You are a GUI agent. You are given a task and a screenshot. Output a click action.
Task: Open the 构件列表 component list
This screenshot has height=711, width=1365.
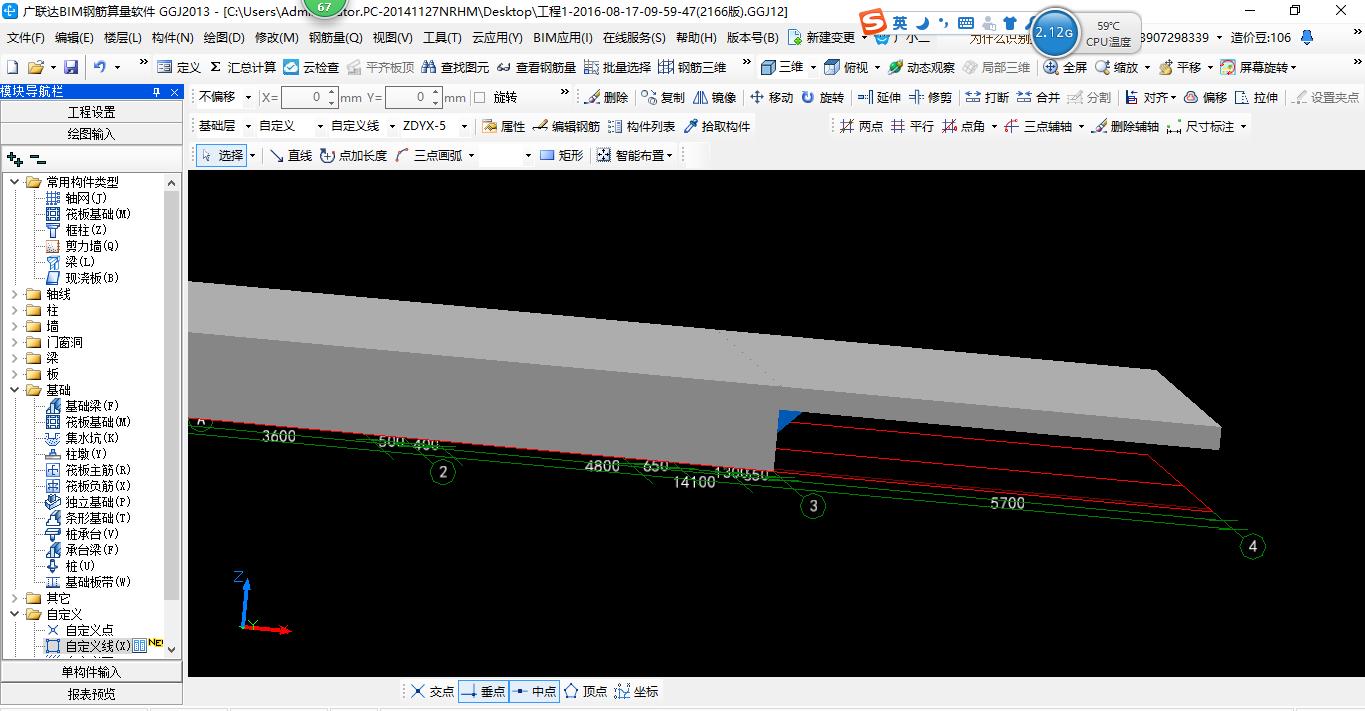click(641, 126)
